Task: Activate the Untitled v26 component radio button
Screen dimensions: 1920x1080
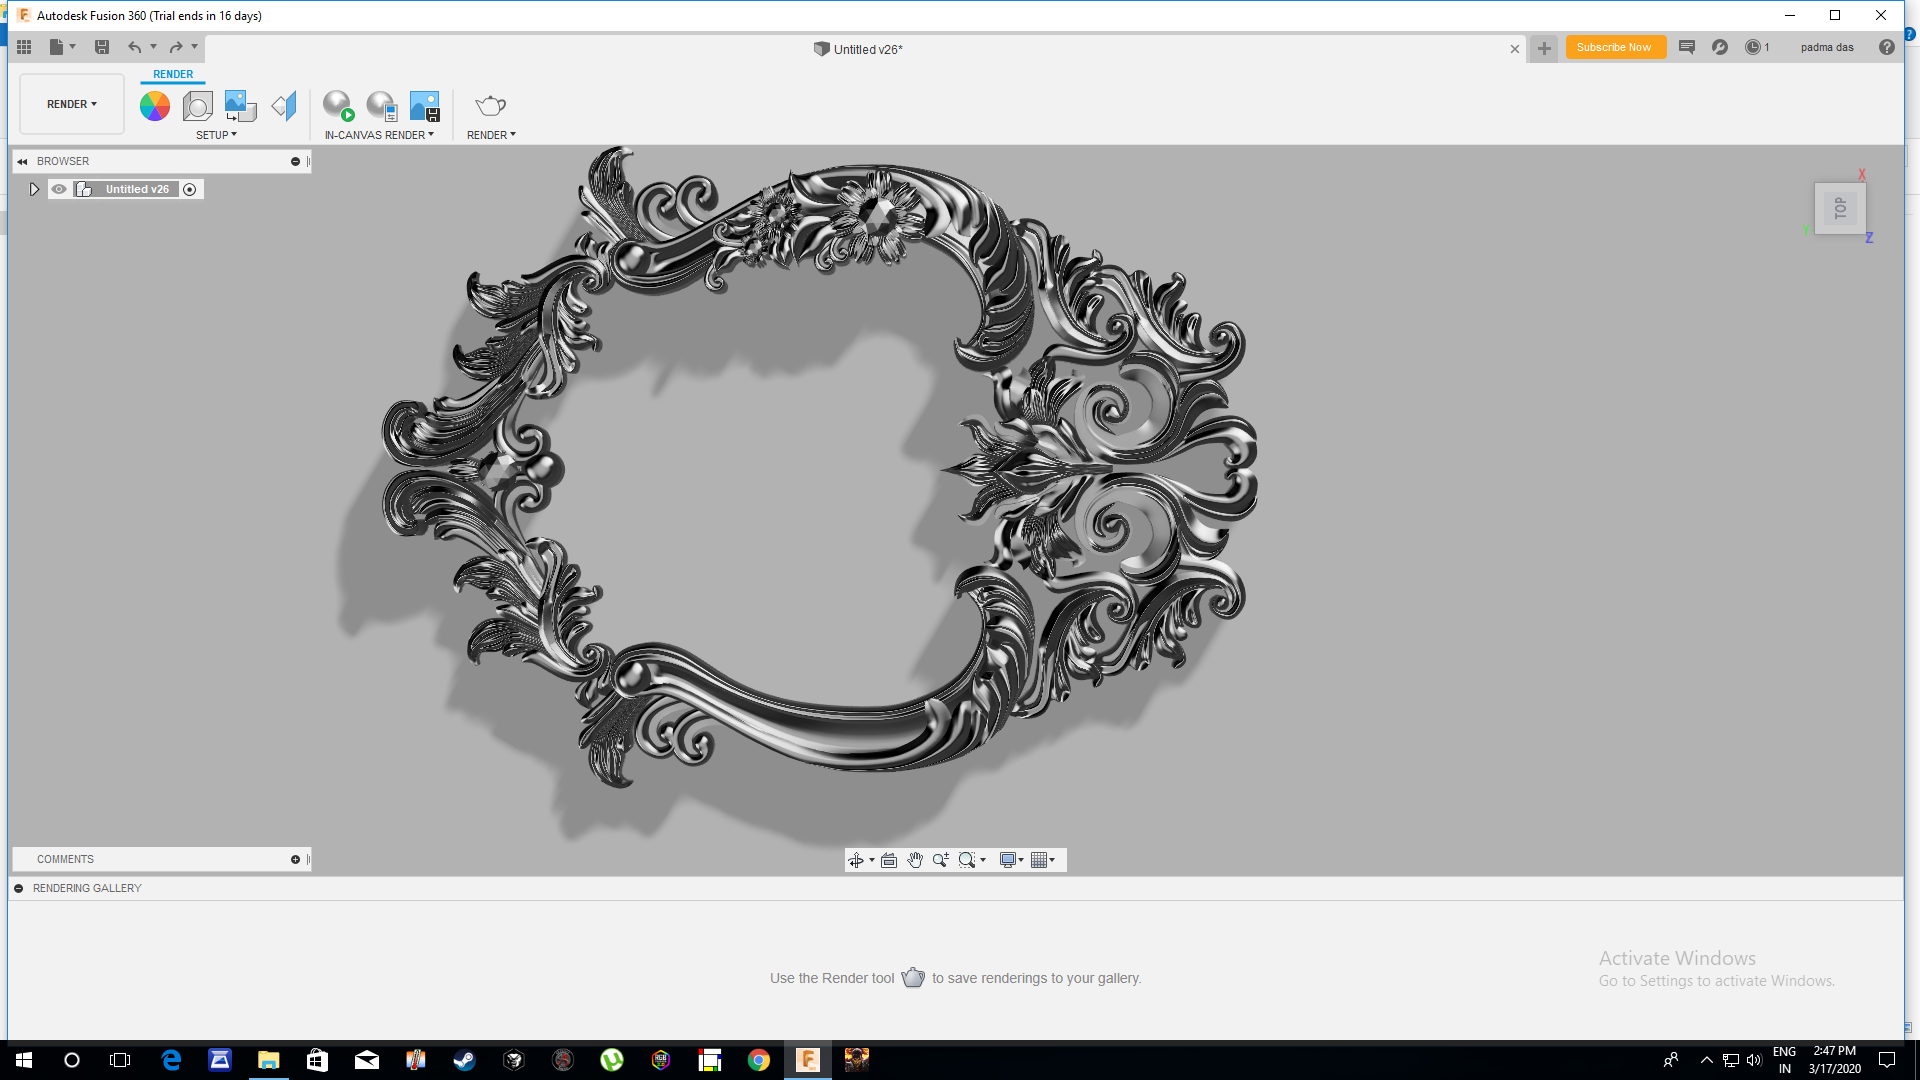Action: click(190, 189)
